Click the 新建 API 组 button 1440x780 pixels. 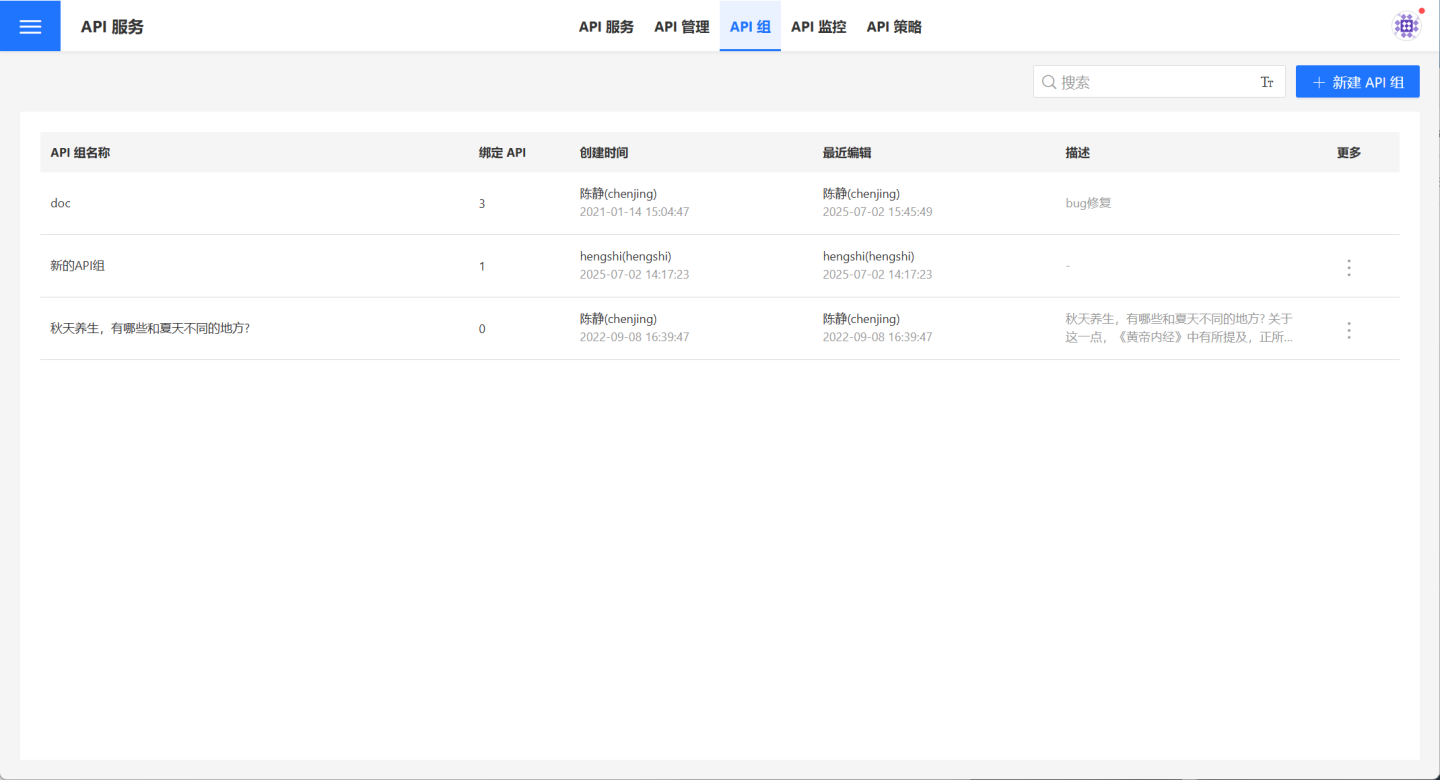(1357, 82)
